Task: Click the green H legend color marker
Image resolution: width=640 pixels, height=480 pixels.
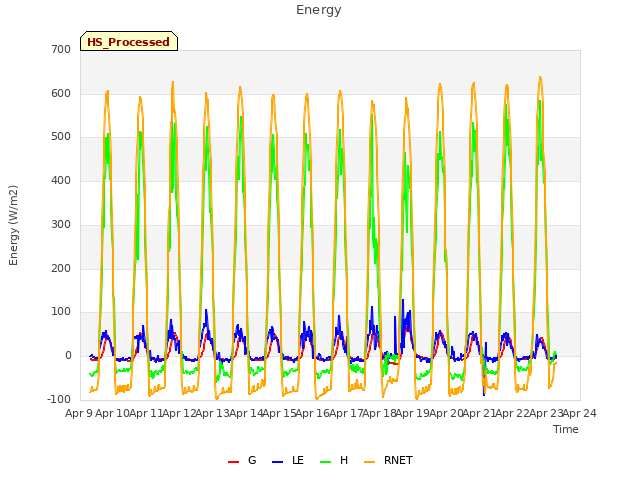Action: pos(325,462)
